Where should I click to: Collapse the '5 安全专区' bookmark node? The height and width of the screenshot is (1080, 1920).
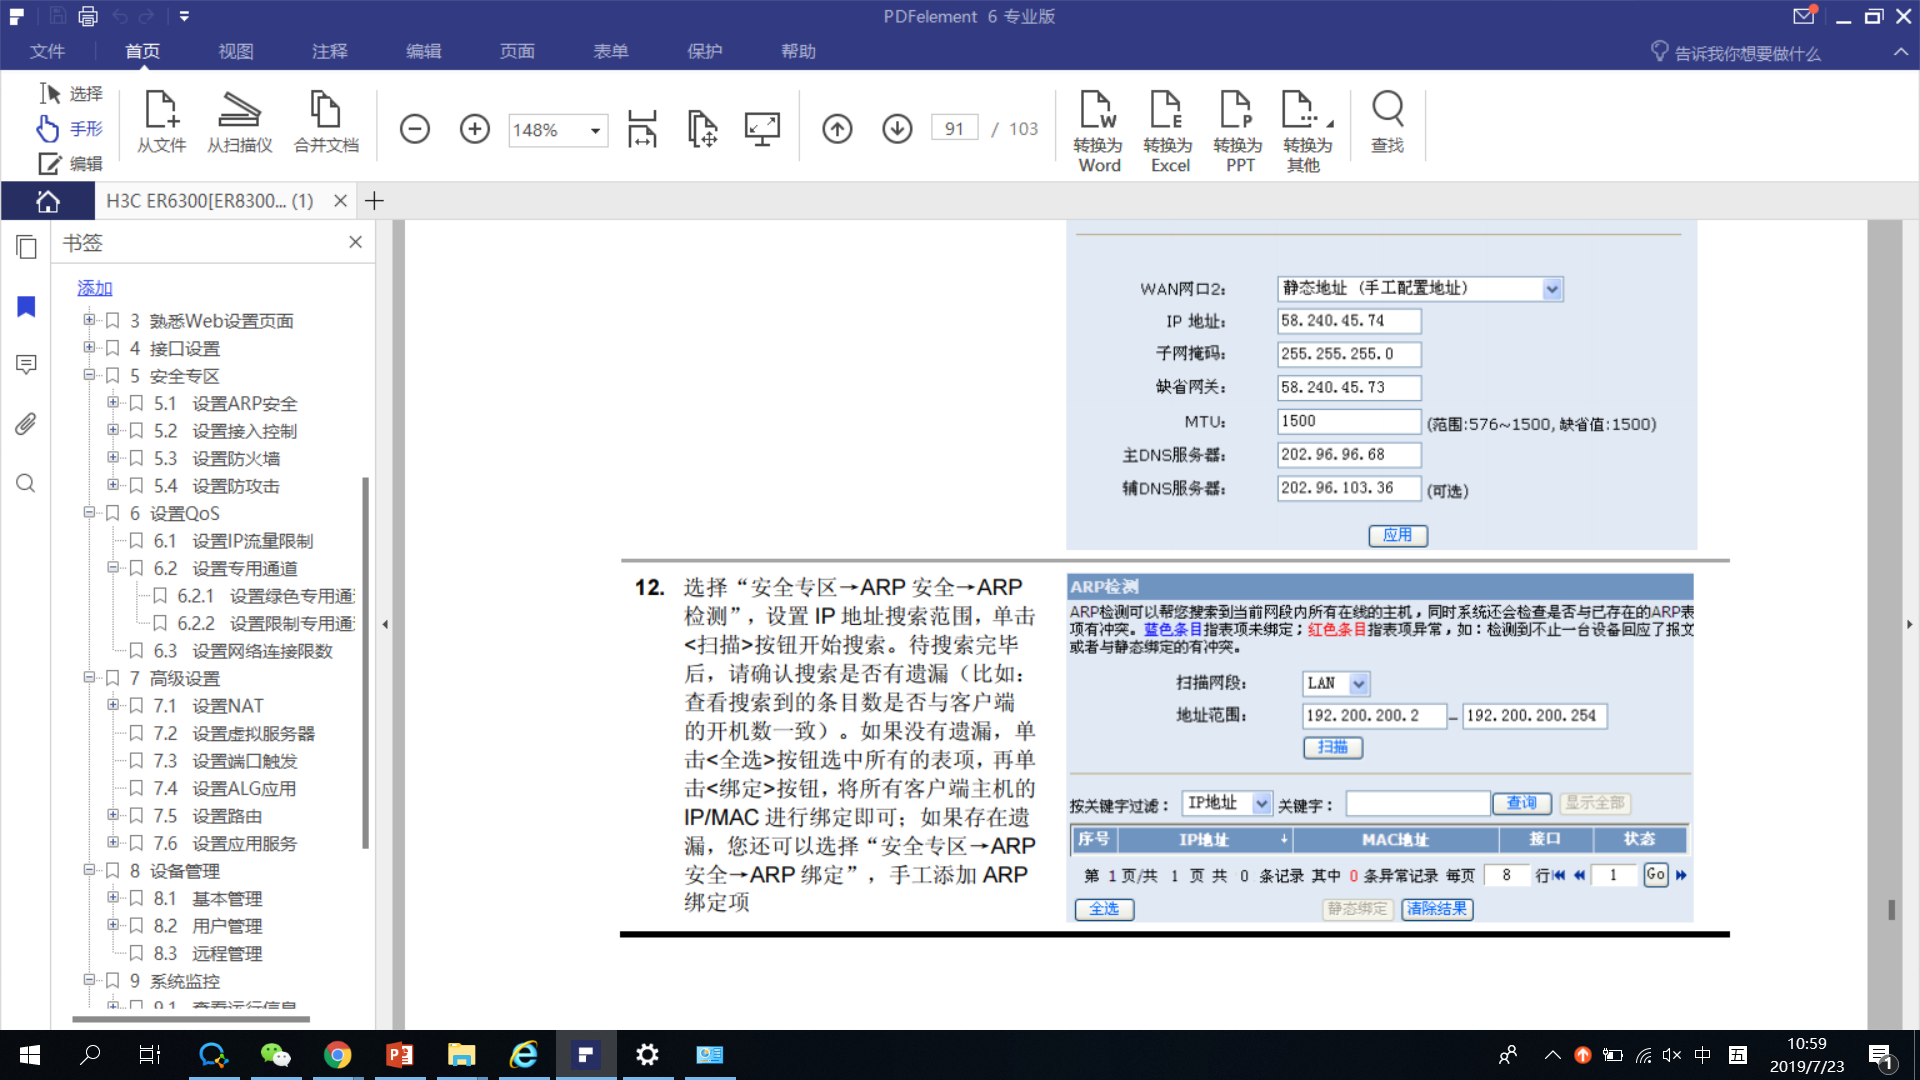[89, 375]
